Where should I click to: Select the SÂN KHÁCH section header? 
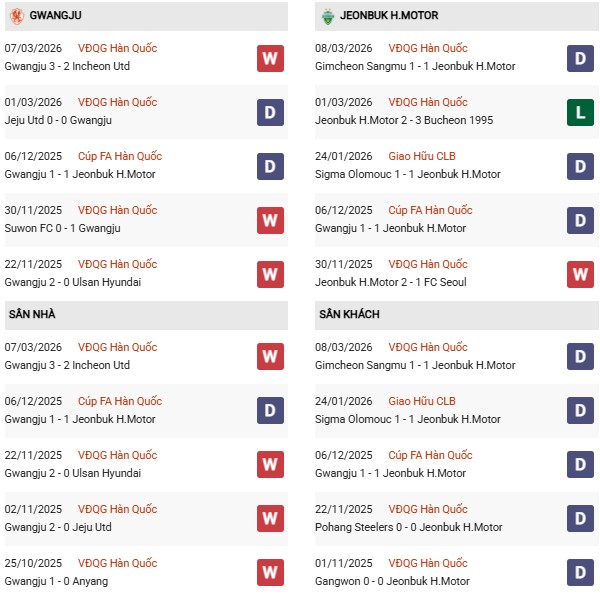point(350,315)
